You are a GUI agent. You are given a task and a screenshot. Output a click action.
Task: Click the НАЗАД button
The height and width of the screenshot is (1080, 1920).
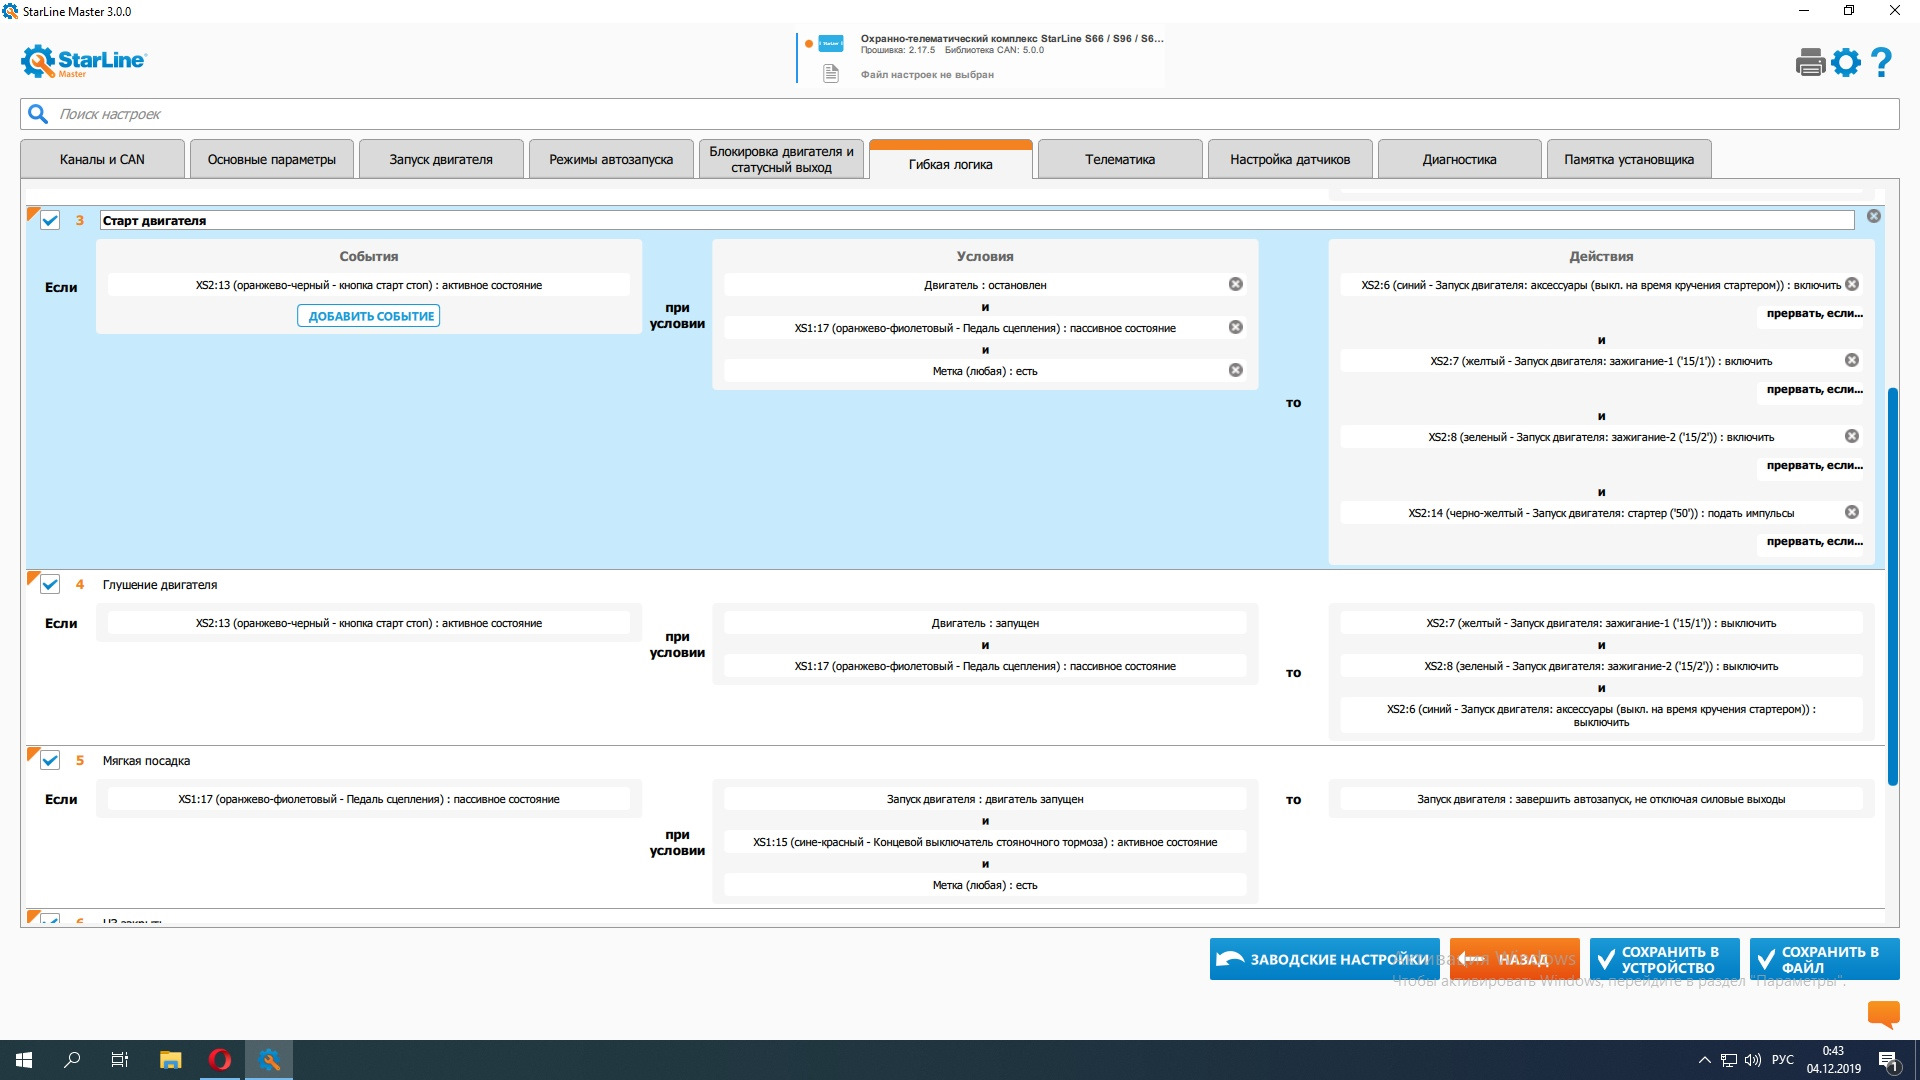[x=1515, y=959]
